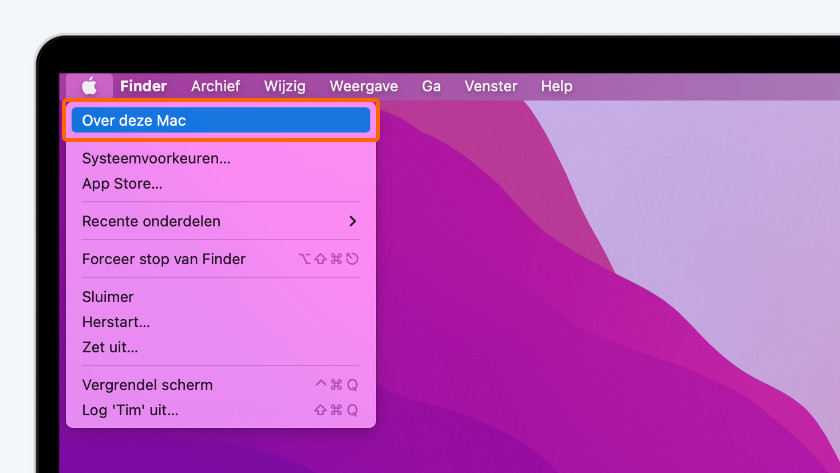The image size is (840, 473).
Task: Open the Weergave menu
Action: (x=364, y=86)
